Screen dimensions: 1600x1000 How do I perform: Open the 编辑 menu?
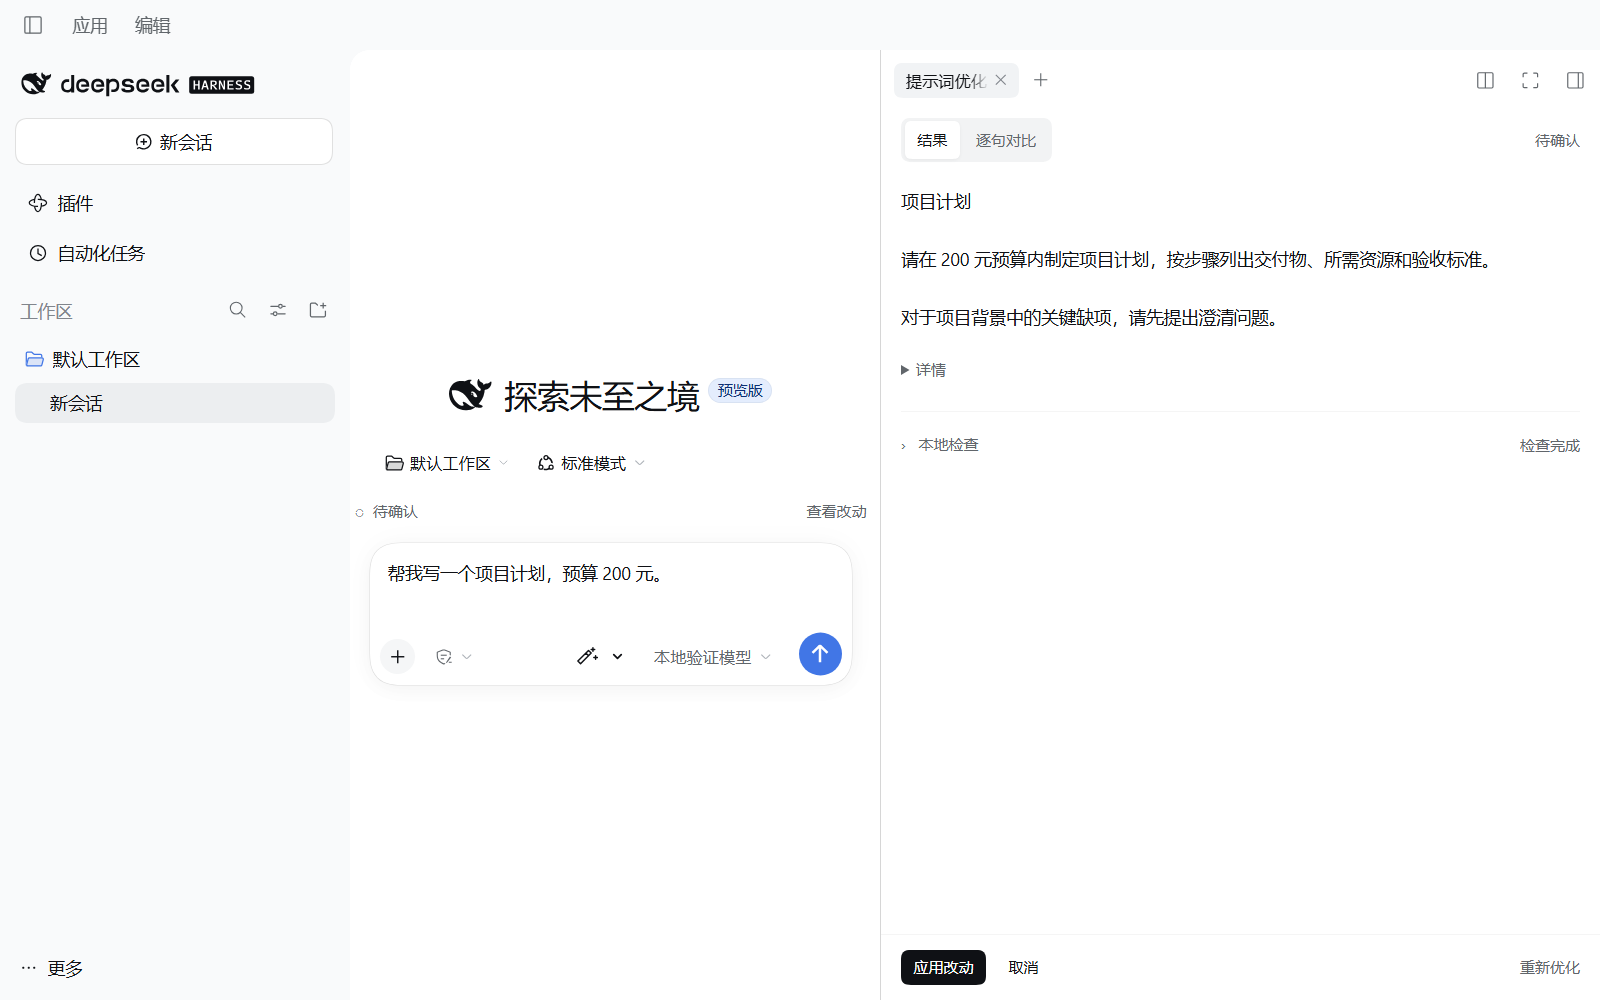pos(153,25)
